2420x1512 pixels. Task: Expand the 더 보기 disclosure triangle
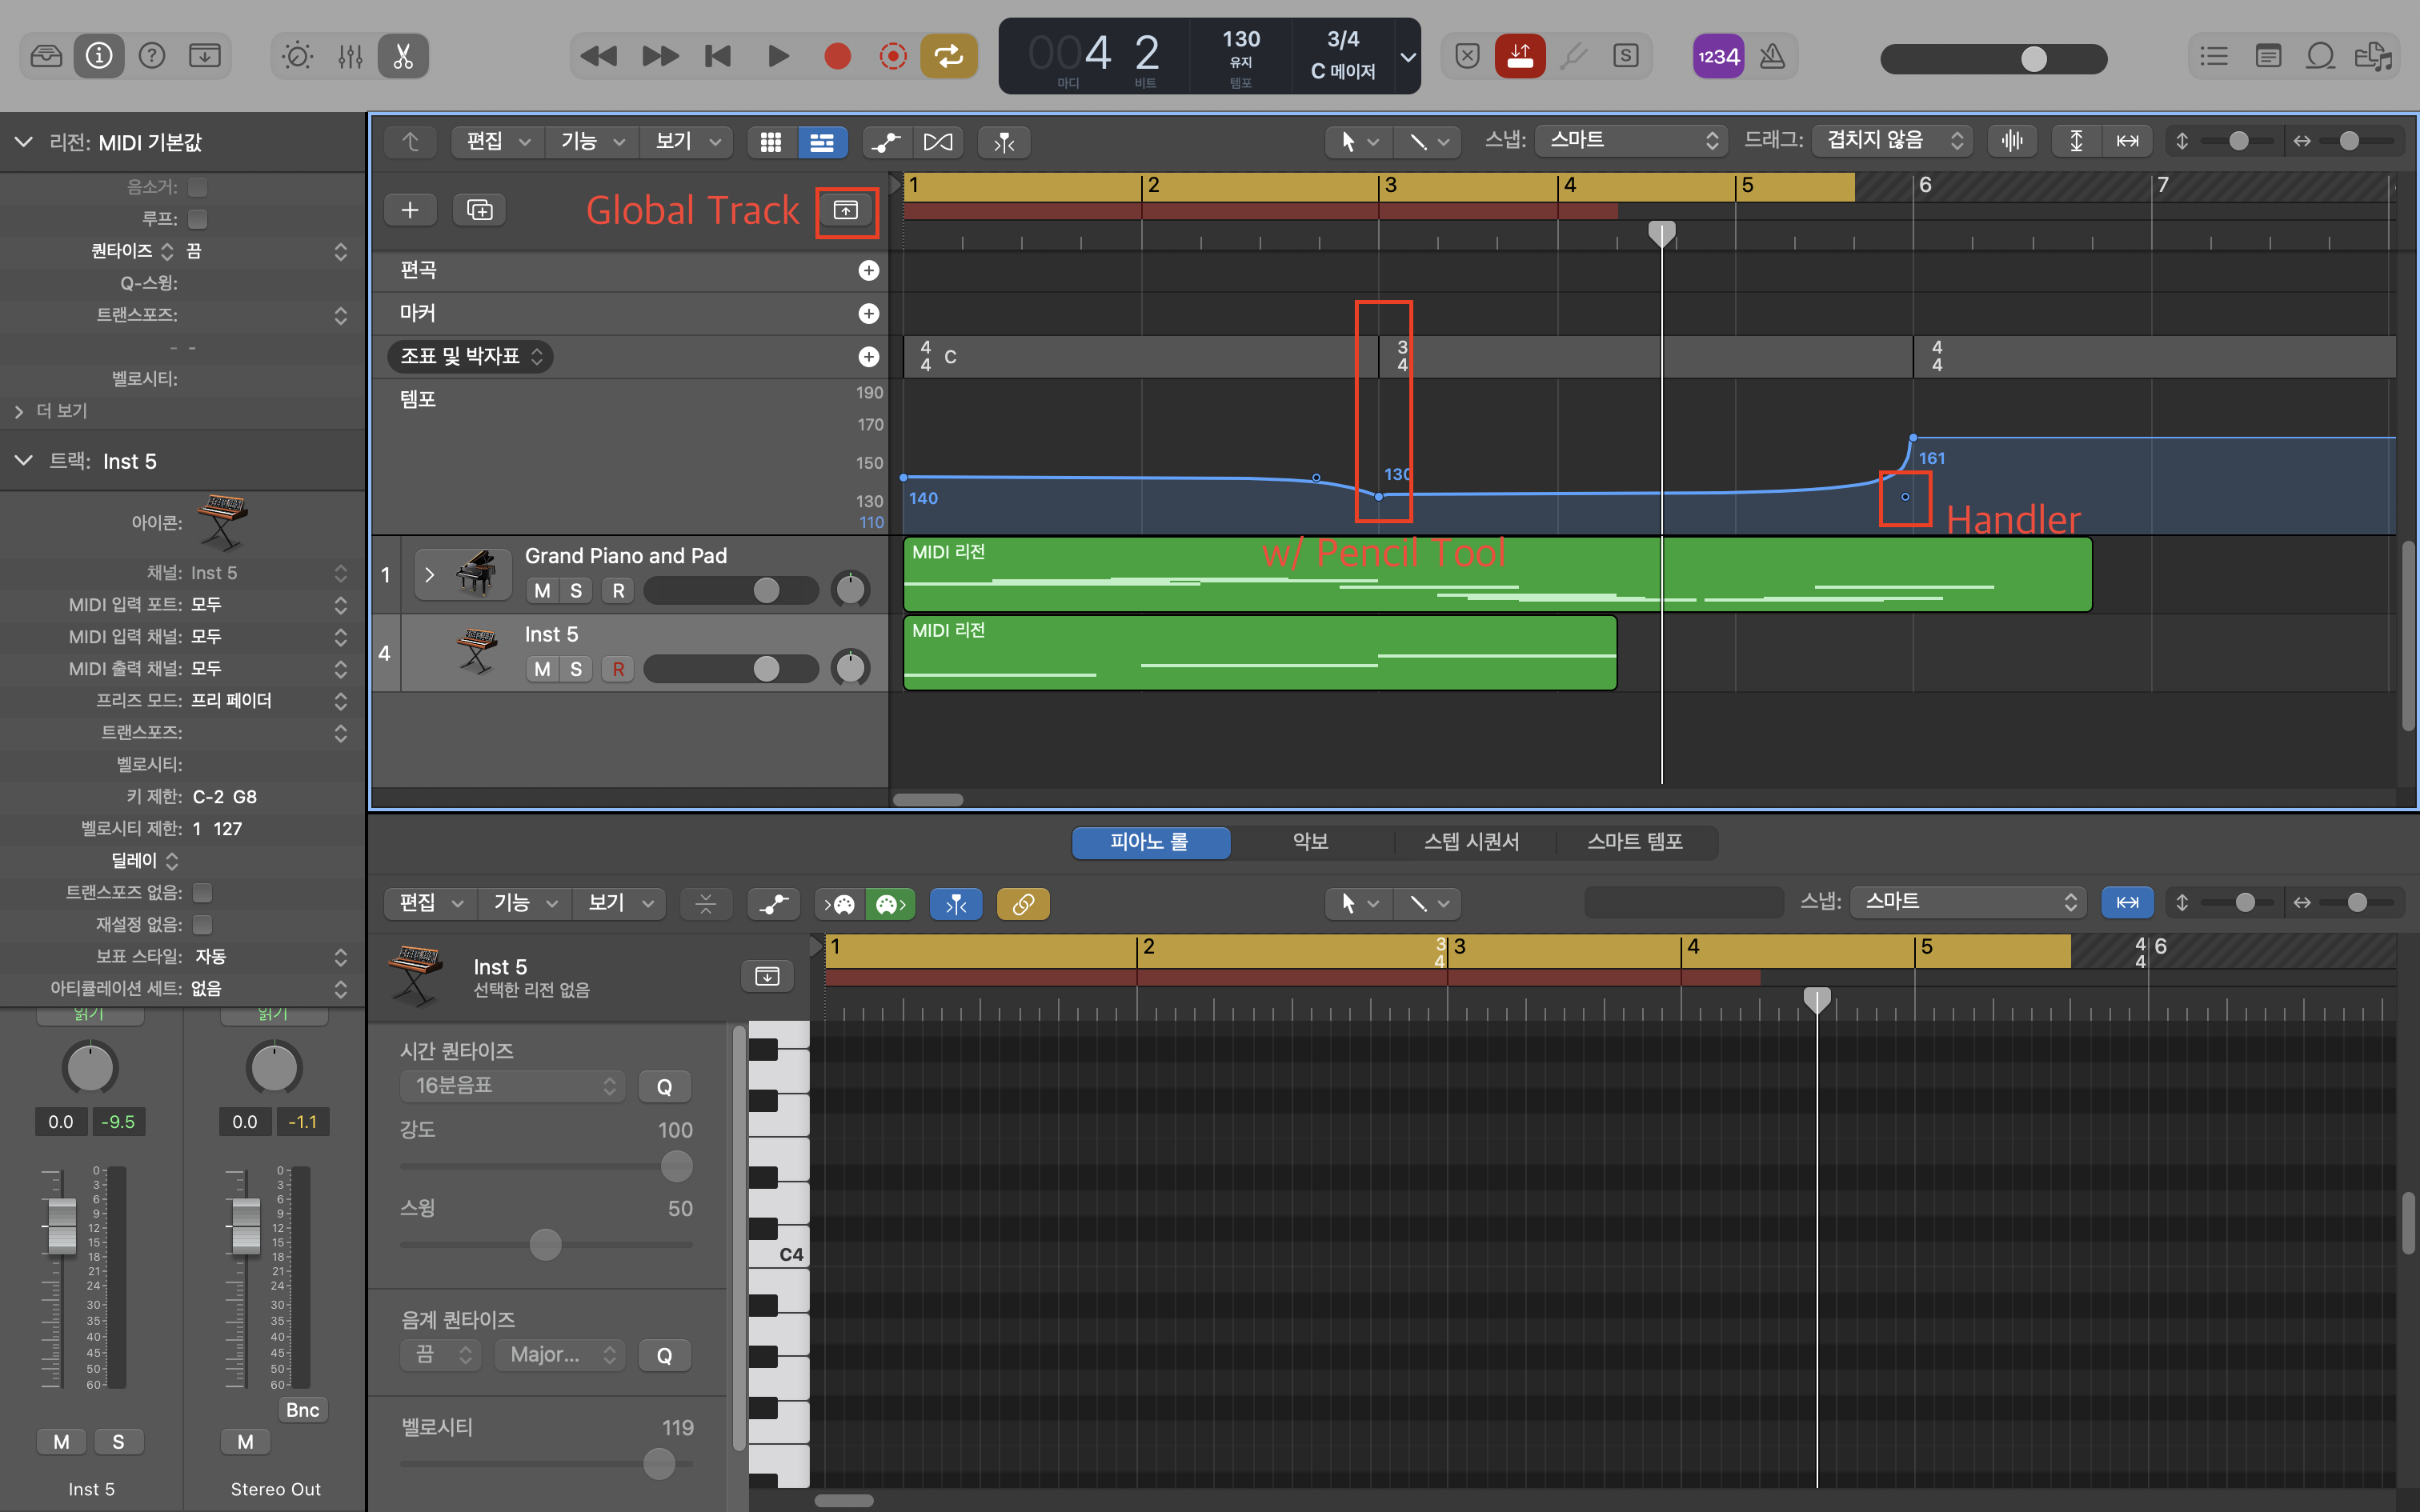(x=19, y=411)
